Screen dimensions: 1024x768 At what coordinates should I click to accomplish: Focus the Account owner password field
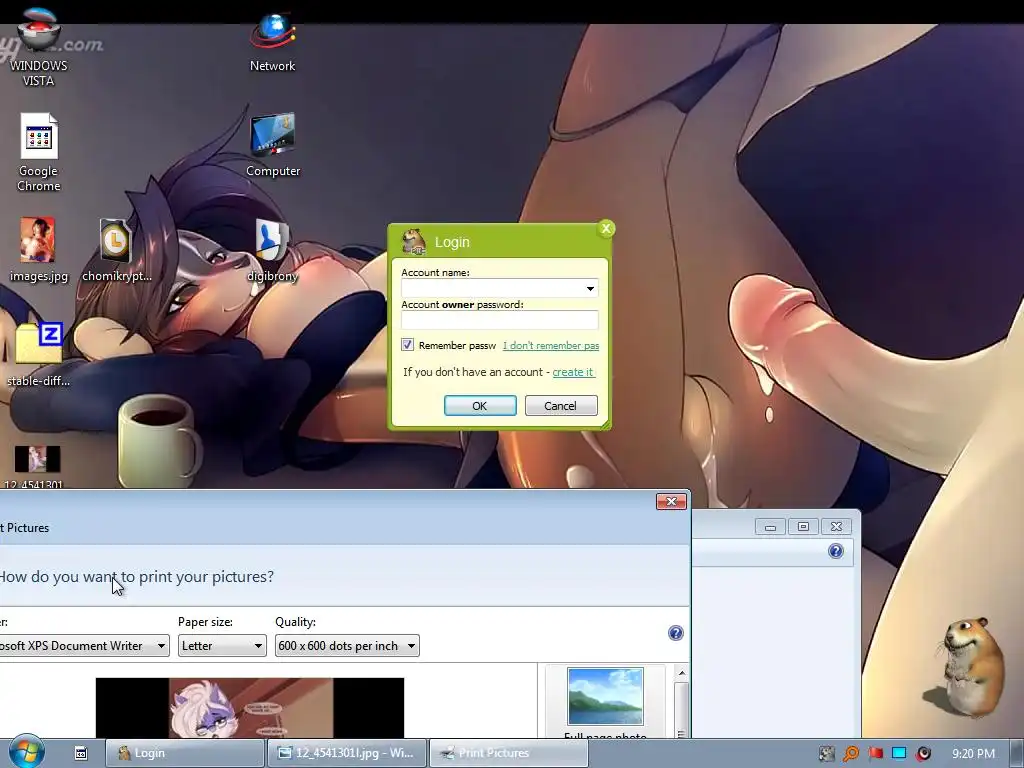coord(500,320)
